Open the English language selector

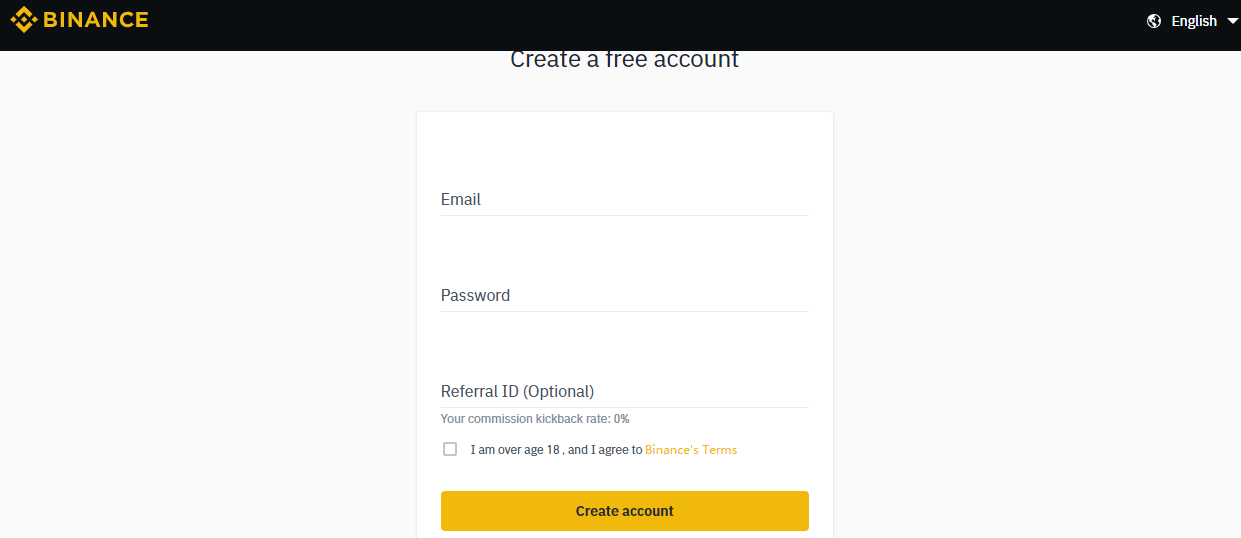[1194, 21]
